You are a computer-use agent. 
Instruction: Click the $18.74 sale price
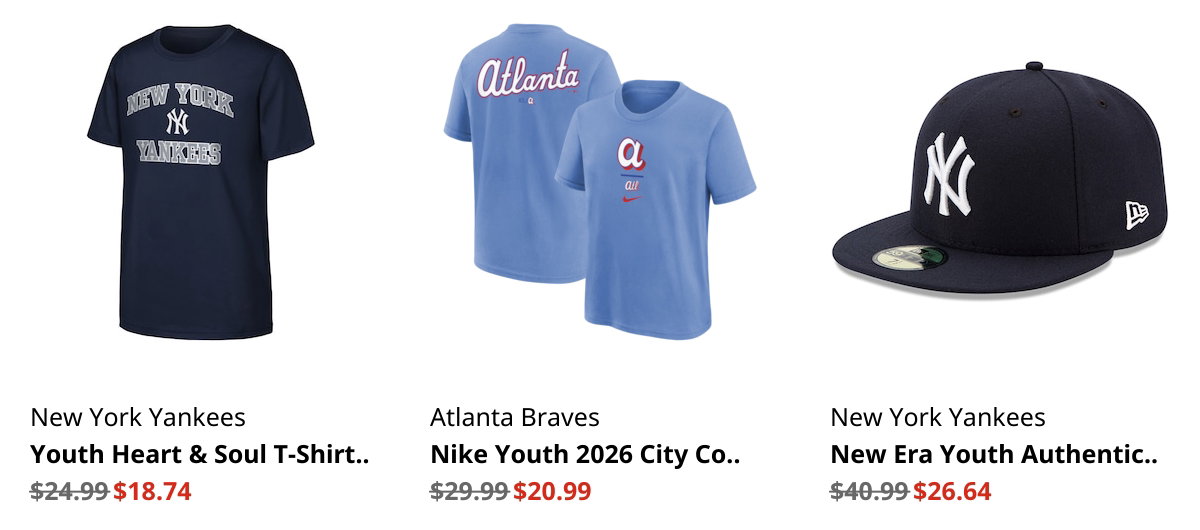click(x=152, y=491)
